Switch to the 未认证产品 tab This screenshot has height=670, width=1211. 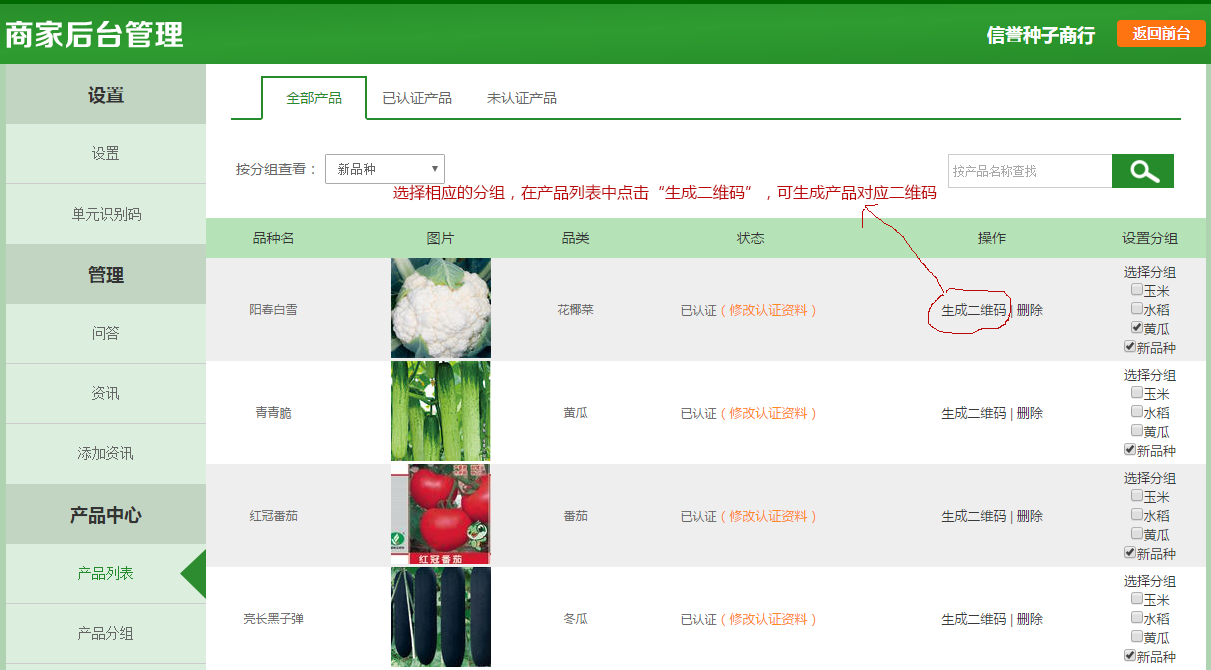522,98
